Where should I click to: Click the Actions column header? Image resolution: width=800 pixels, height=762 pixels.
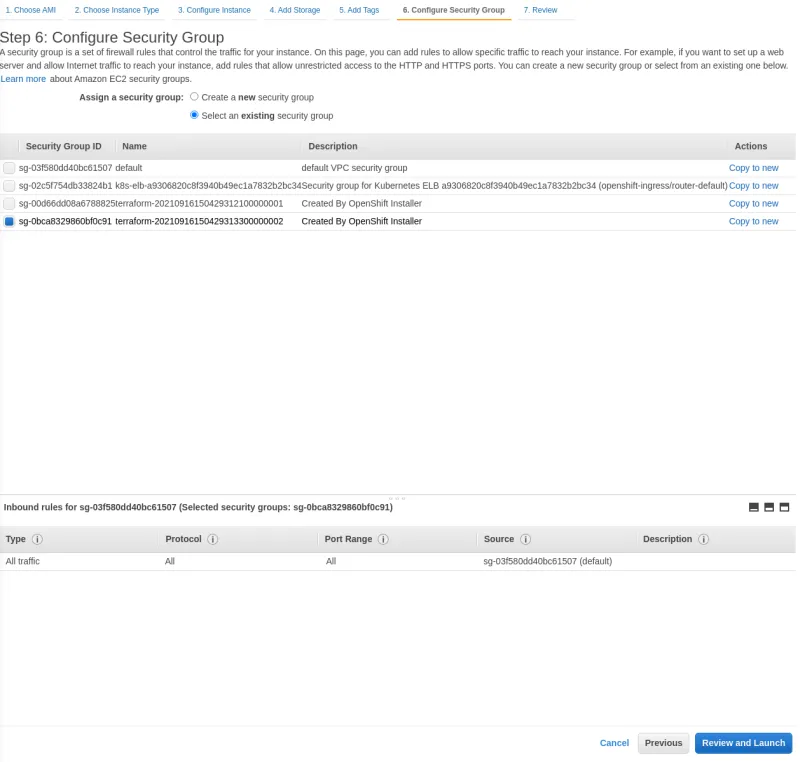(751, 146)
